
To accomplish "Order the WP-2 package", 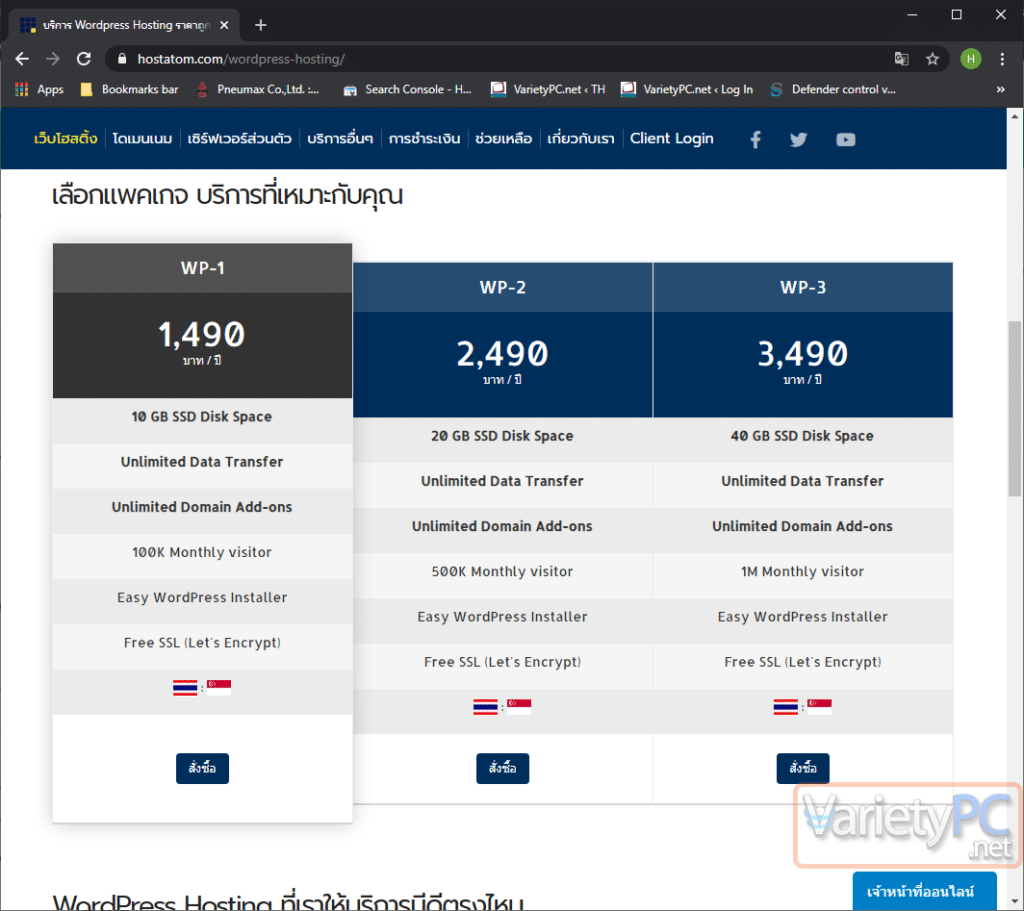I will (x=502, y=768).
